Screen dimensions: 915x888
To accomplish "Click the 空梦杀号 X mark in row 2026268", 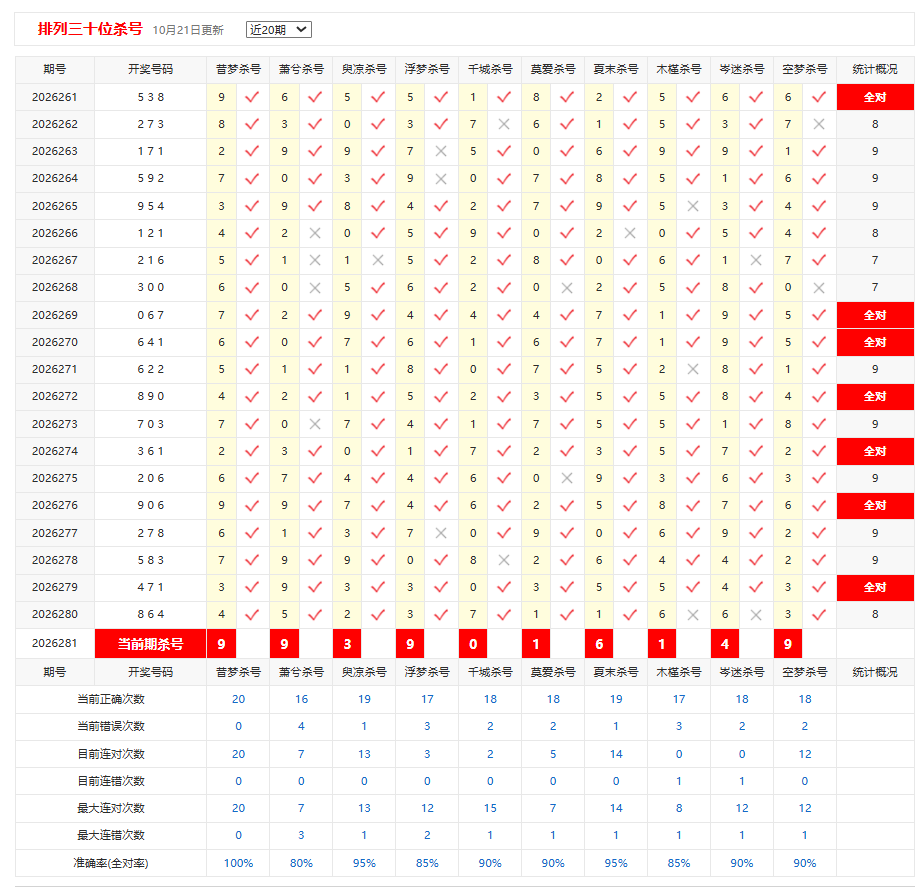I will [x=819, y=288].
